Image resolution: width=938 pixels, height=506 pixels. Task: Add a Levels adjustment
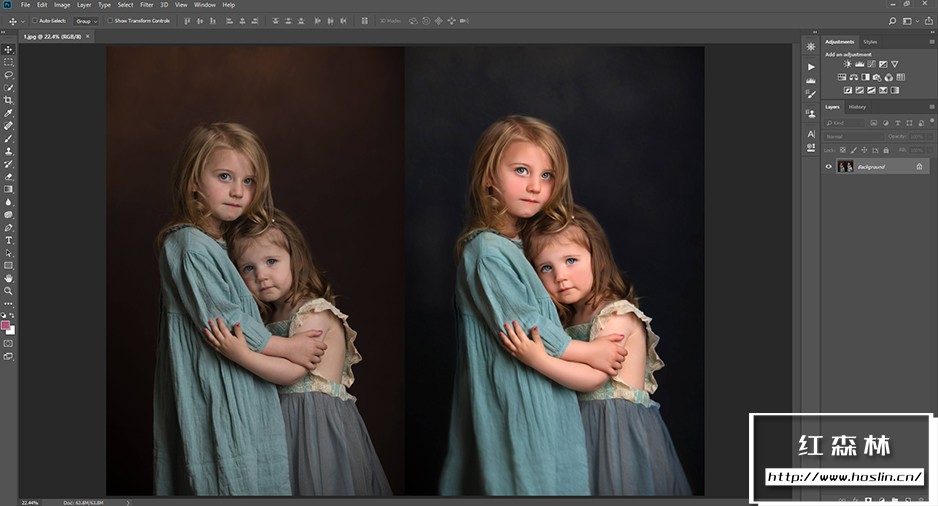point(860,64)
